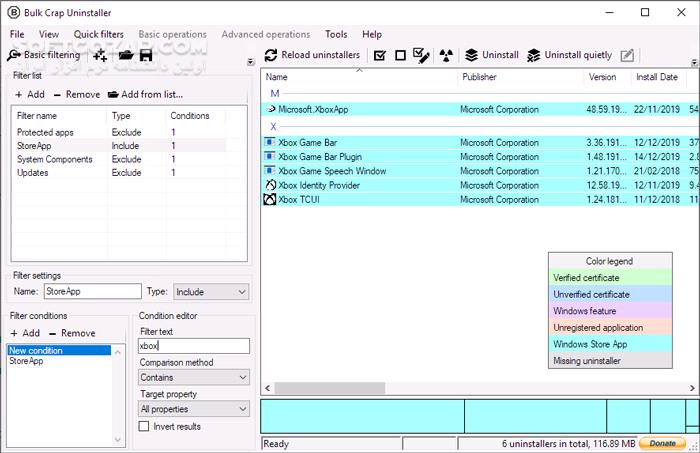Click the Unverified certificate legend swatch
This screenshot has width=700, height=453.
(x=610, y=294)
